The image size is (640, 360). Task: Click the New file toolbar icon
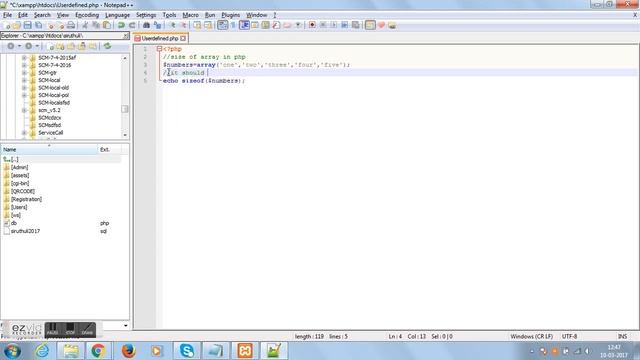(7, 25)
